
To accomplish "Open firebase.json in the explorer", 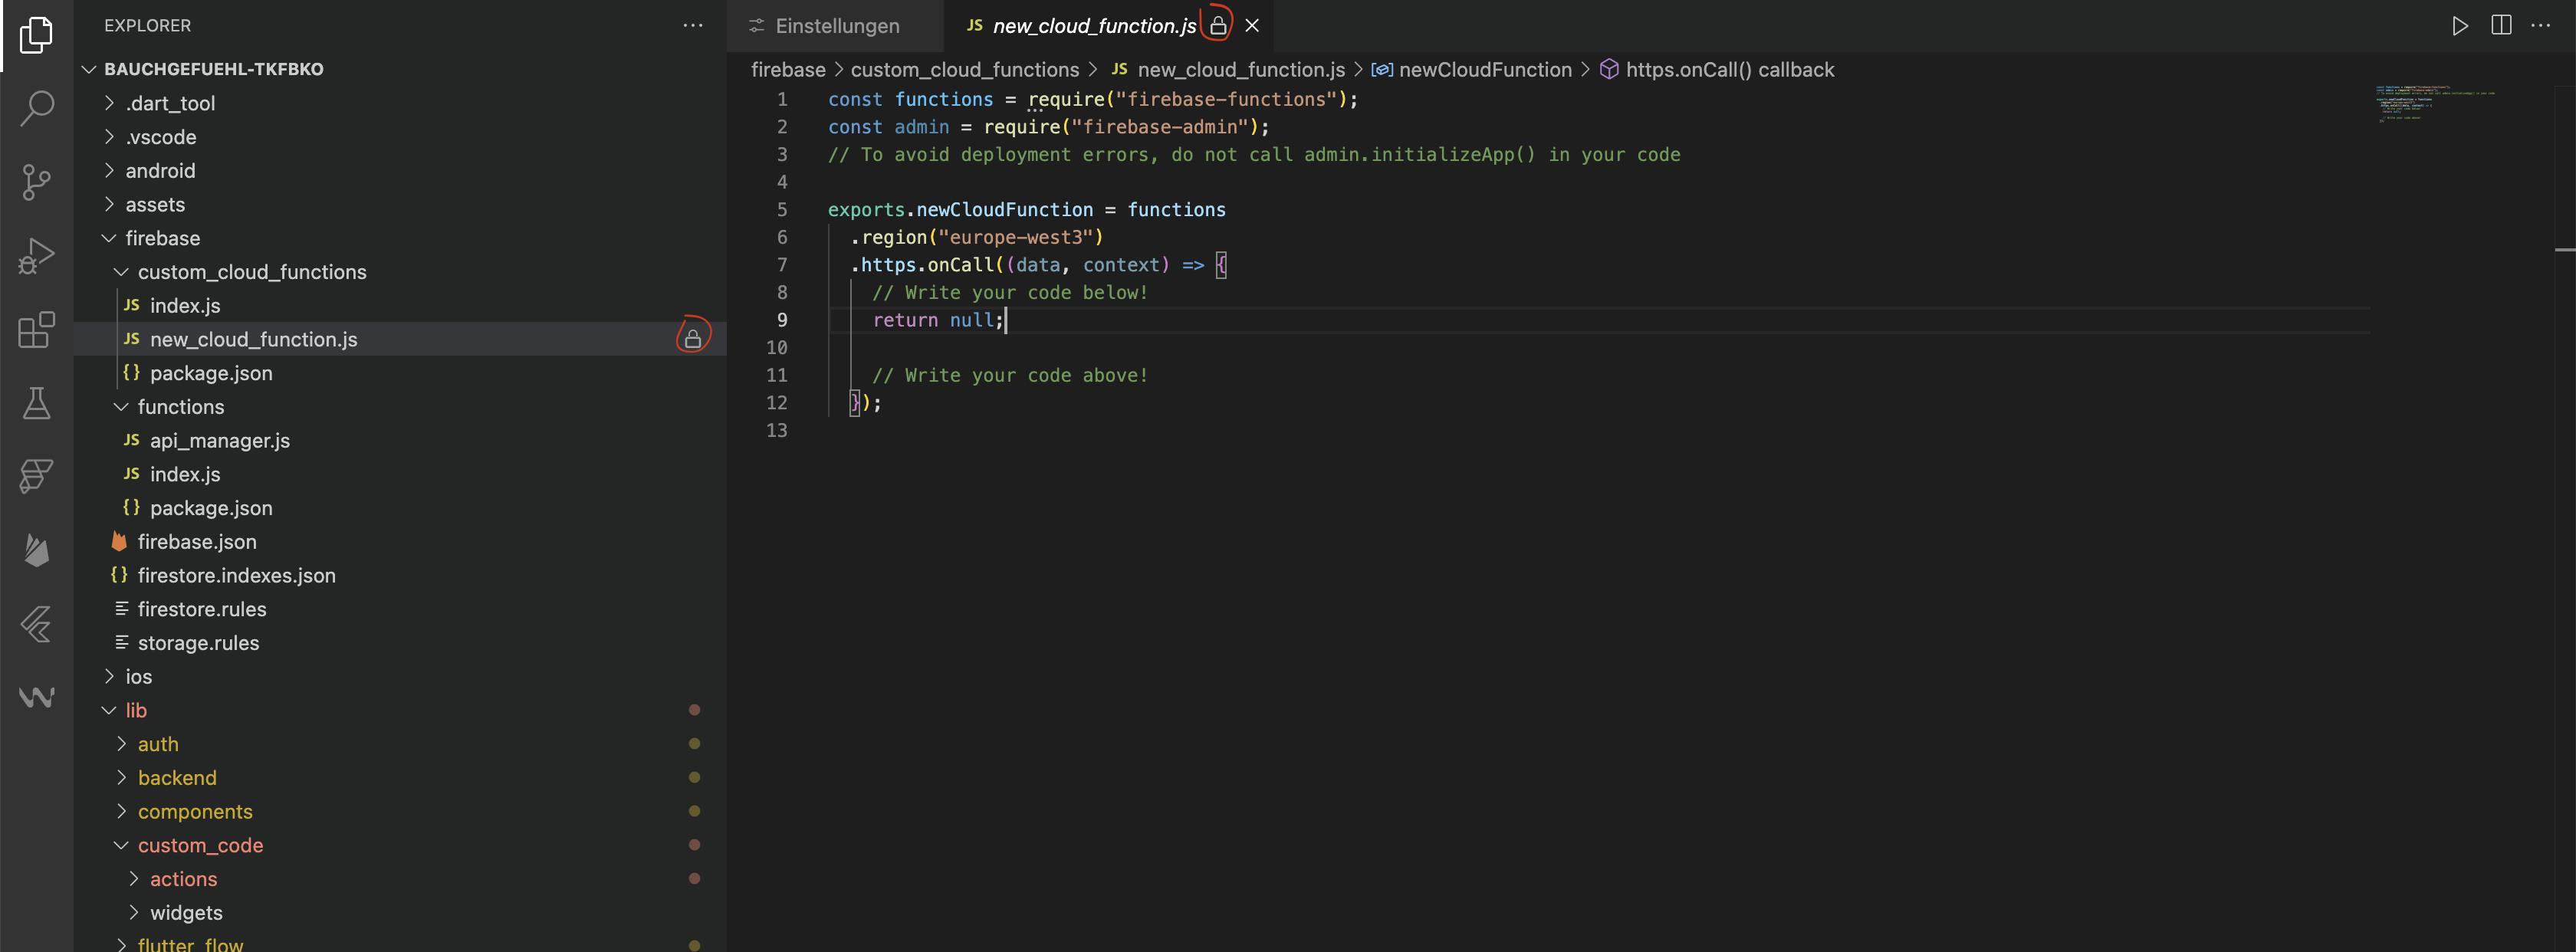I will pos(196,542).
